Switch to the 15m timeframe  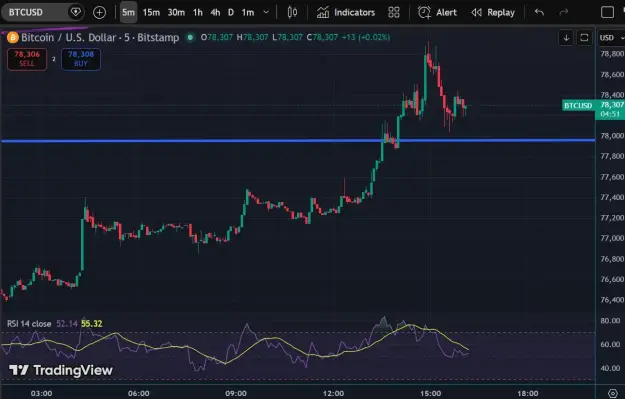click(151, 12)
